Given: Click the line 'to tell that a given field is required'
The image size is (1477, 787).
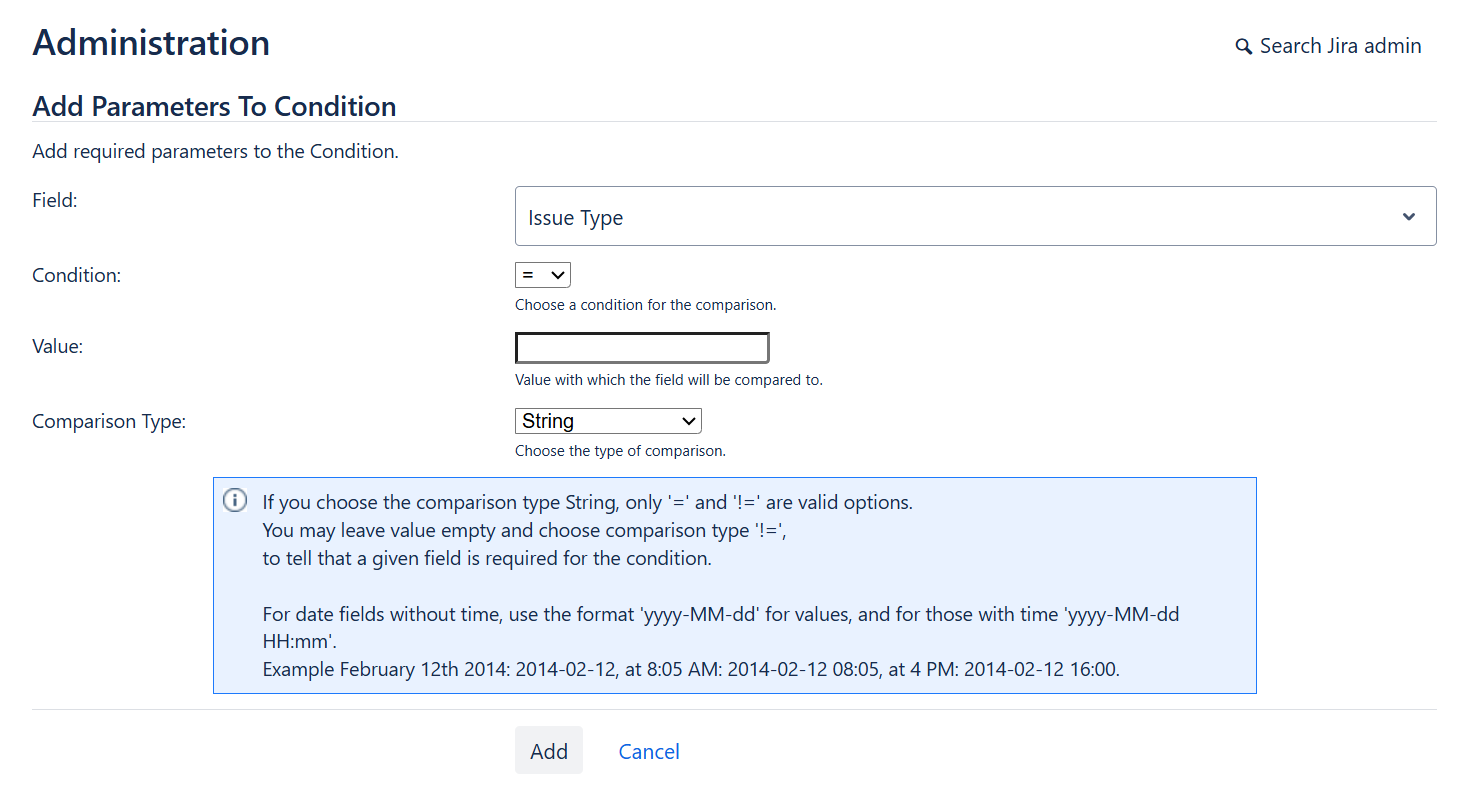Looking at the screenshot, I should pos(487,558).
